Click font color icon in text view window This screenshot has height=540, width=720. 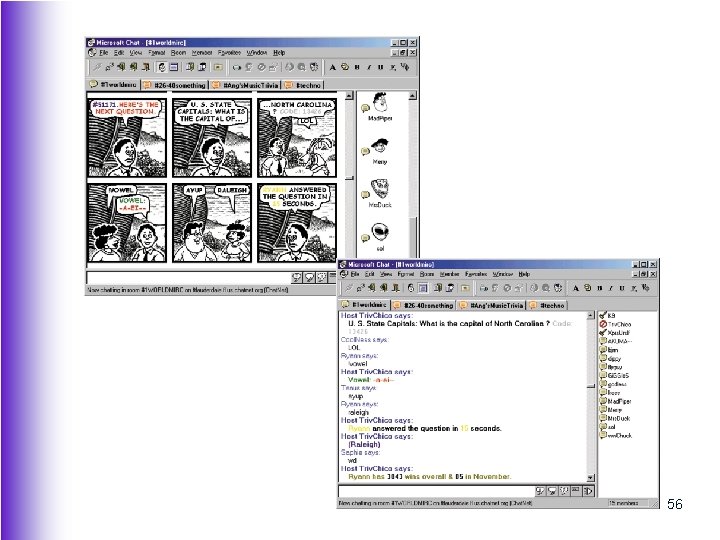(587, 288)
